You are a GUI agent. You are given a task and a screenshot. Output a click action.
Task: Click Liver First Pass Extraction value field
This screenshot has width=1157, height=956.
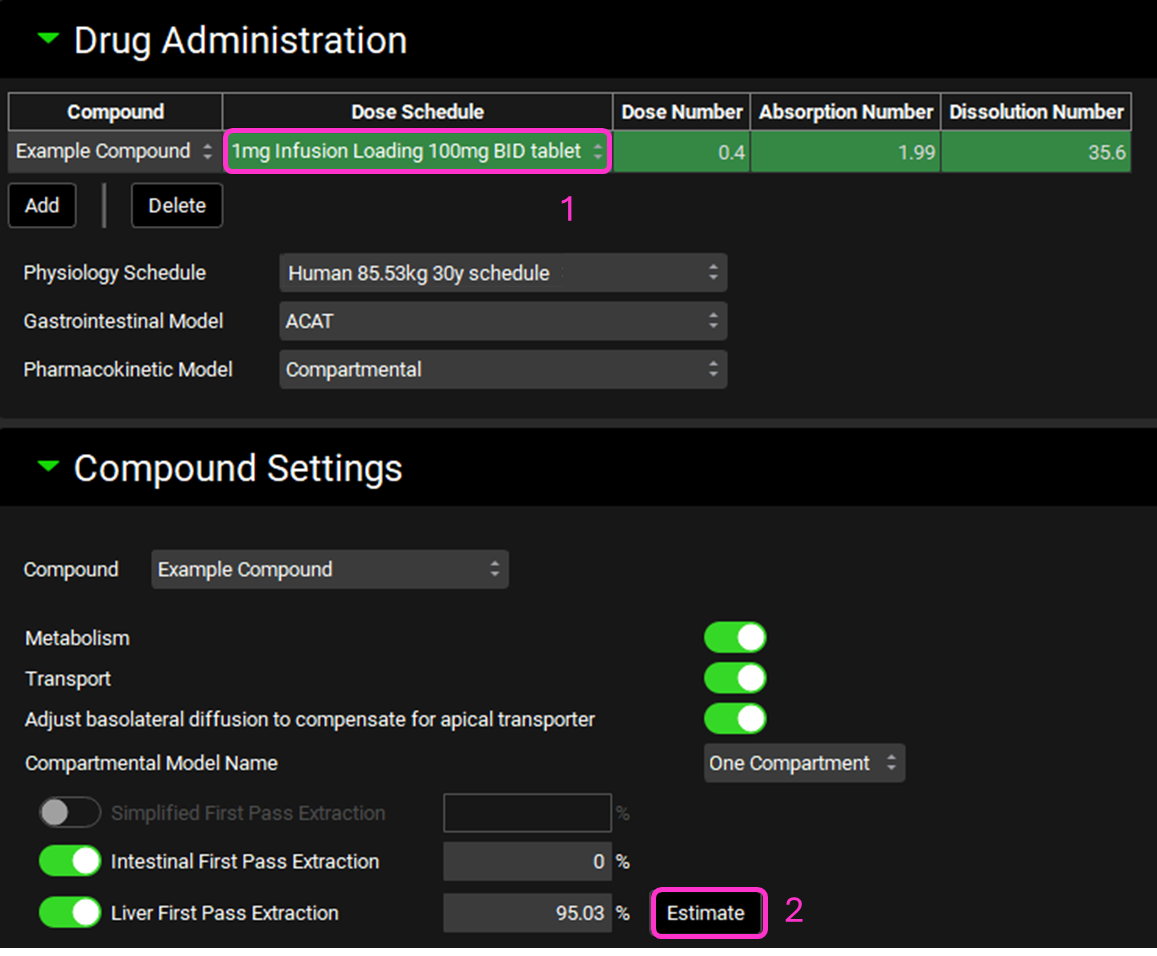(x=527, y=913)
